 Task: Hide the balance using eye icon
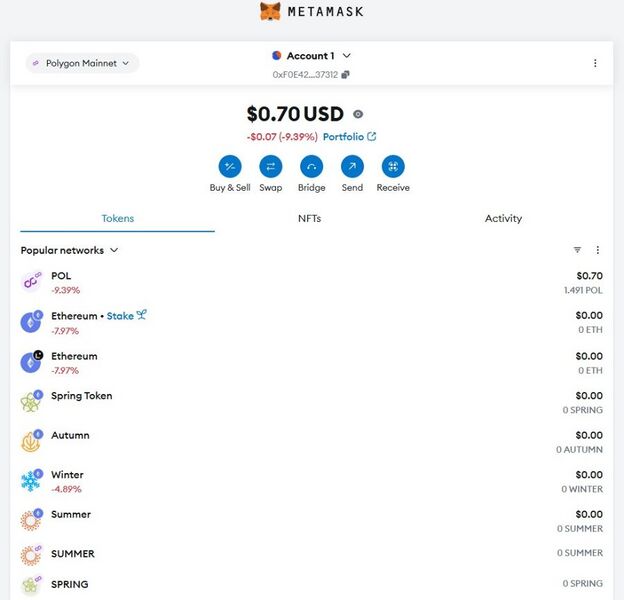coord(358,114)
